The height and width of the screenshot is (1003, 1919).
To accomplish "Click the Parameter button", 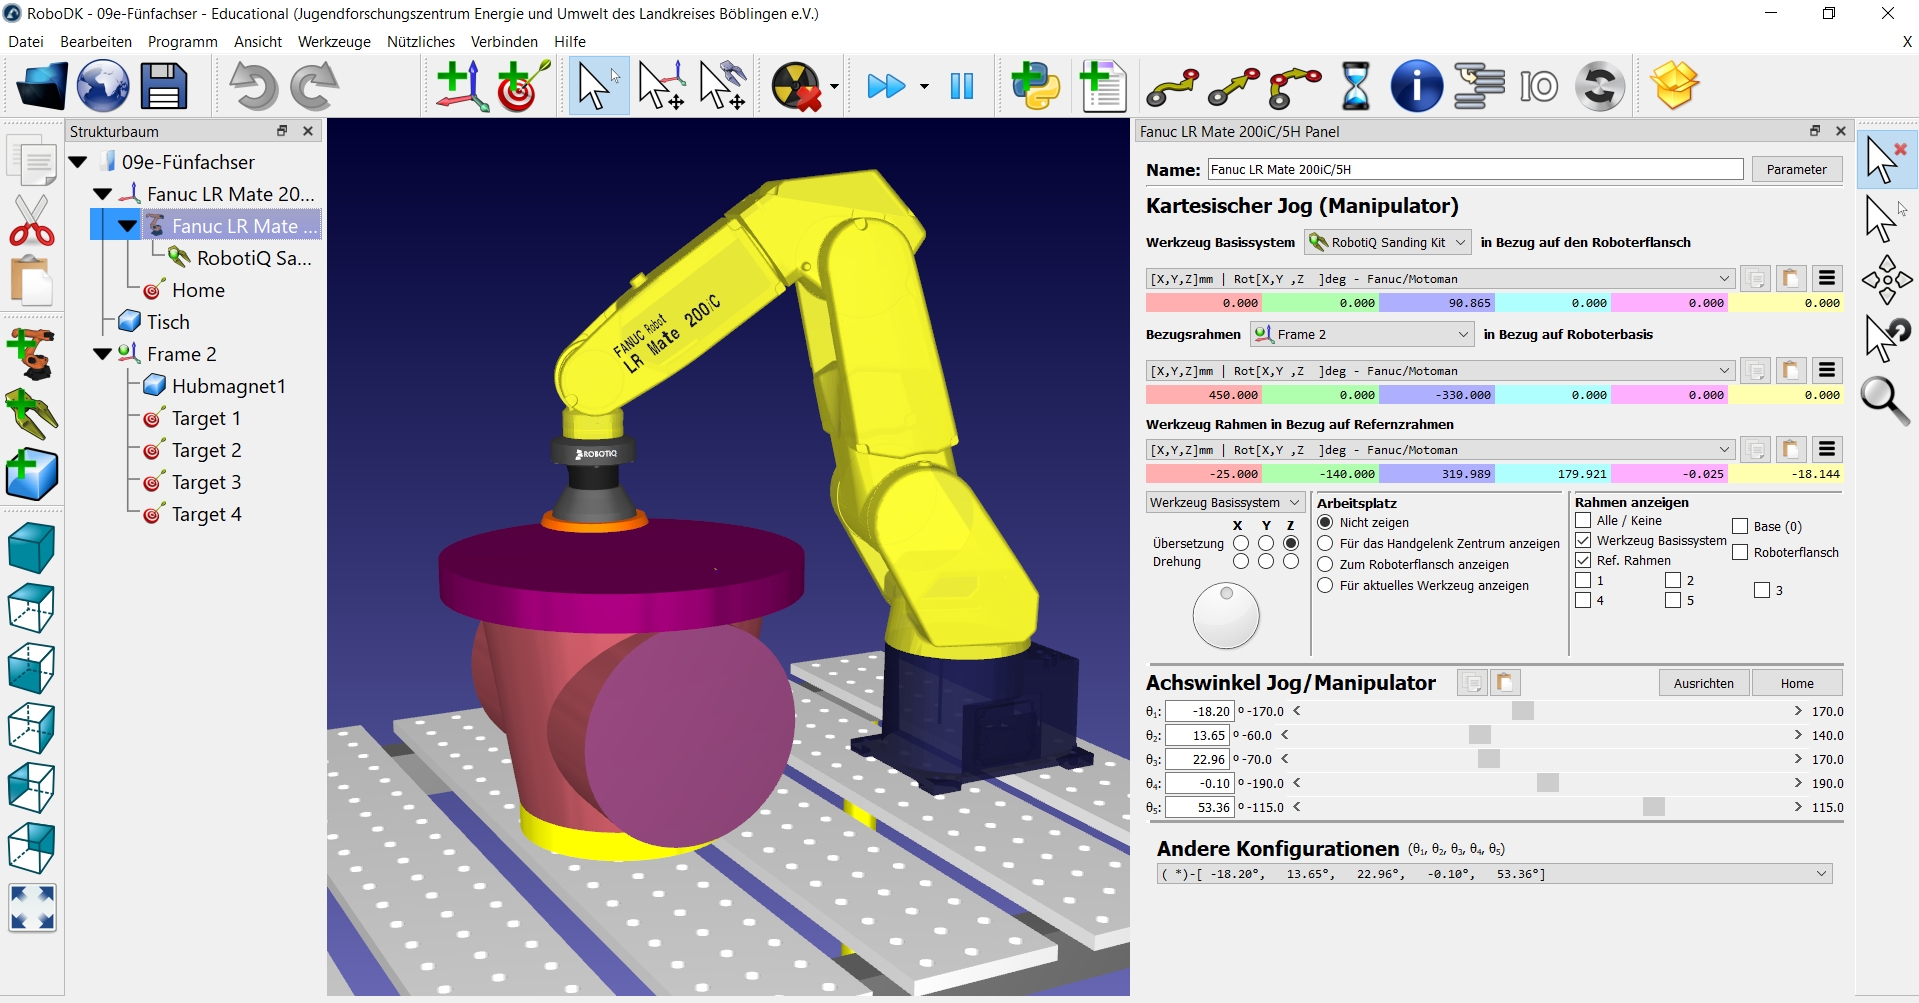I will click(1796, 169).
